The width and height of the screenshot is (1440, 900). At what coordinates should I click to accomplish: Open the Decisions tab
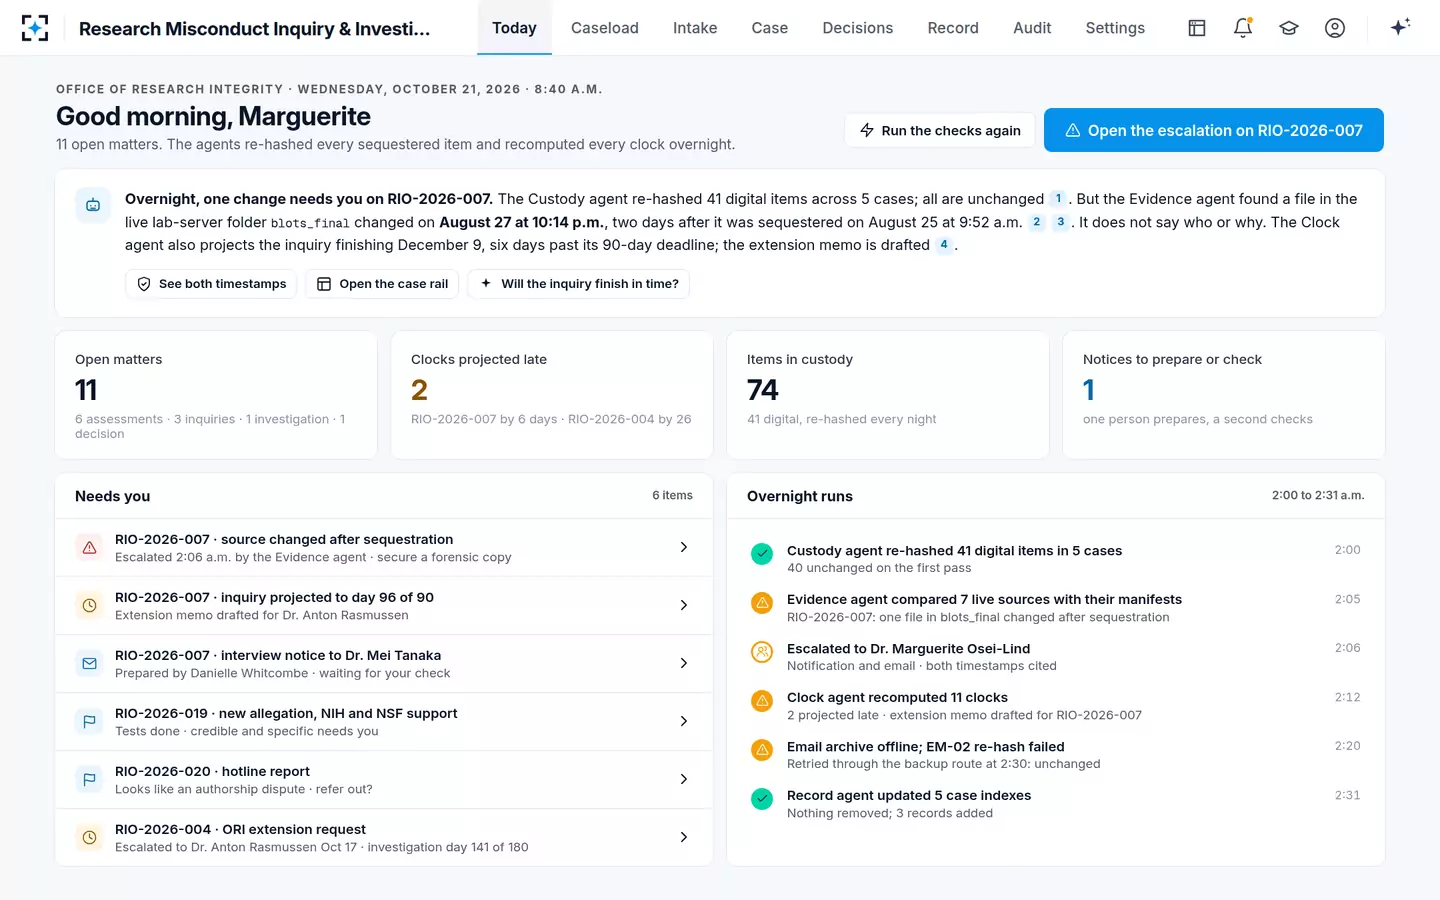(858, 28)
